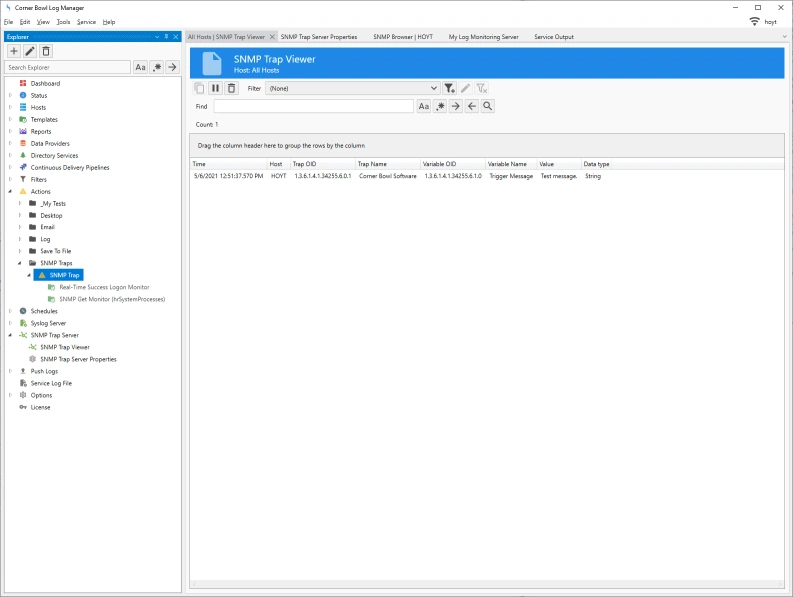Edit the selected Explorer item with the pencil icon

30,51
